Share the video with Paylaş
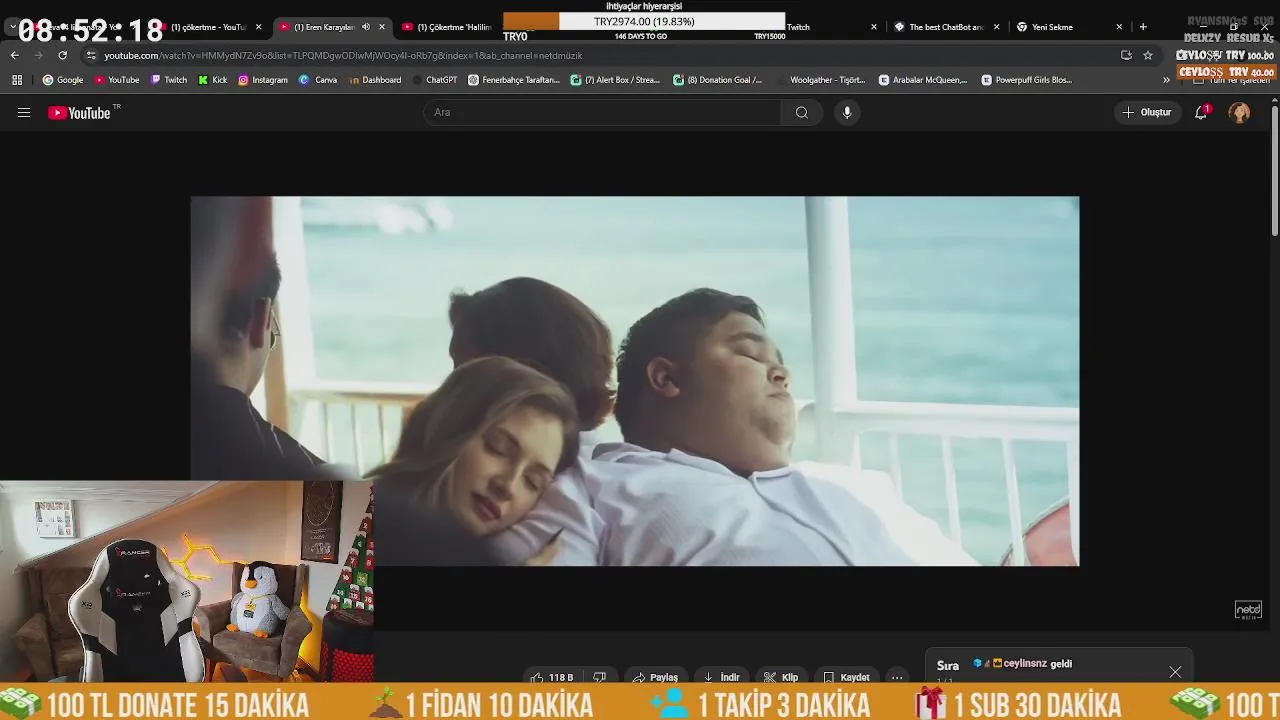This screenshot has width=1280, height=720. pyautogui.click(x=655, y=677)
